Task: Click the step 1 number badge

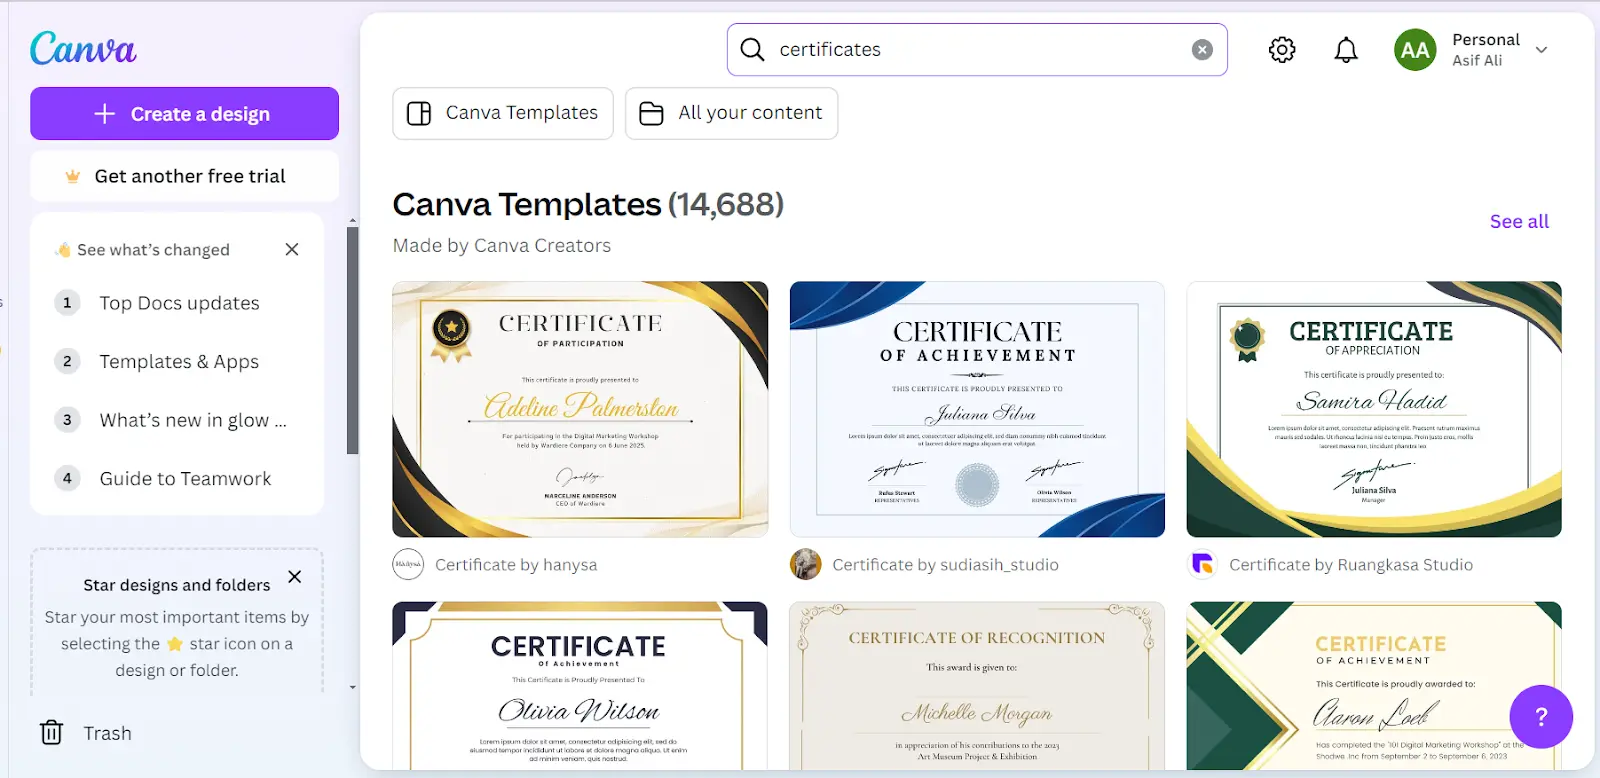Action: click(67, 302)
